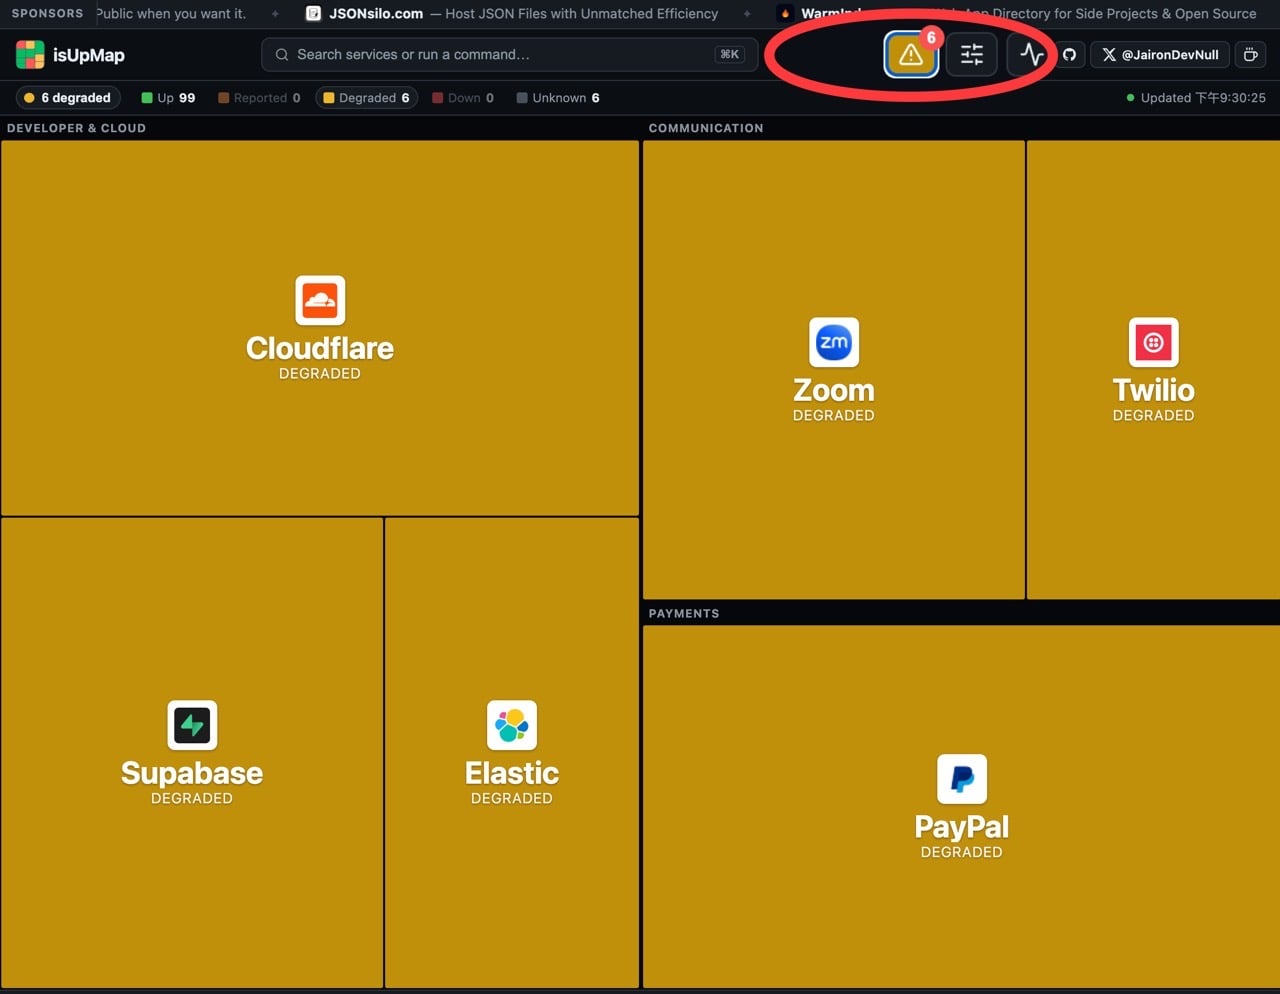The width and height of the screenshot is (1280, 994).
Task: Open the Zoom service name
Action: (834, 390)
